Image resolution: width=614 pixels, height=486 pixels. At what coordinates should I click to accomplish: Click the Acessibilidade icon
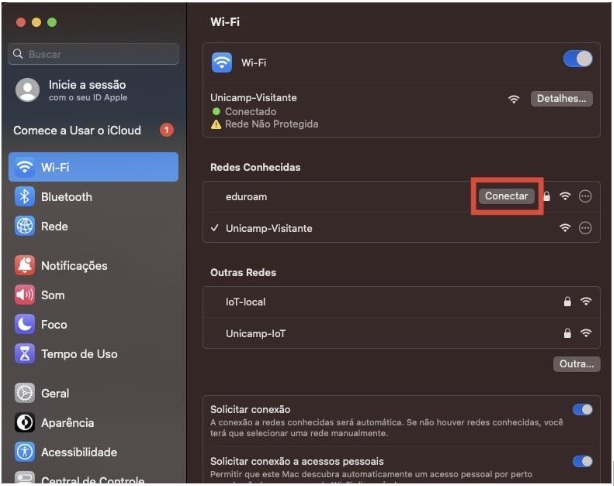(x=24, y=452)
